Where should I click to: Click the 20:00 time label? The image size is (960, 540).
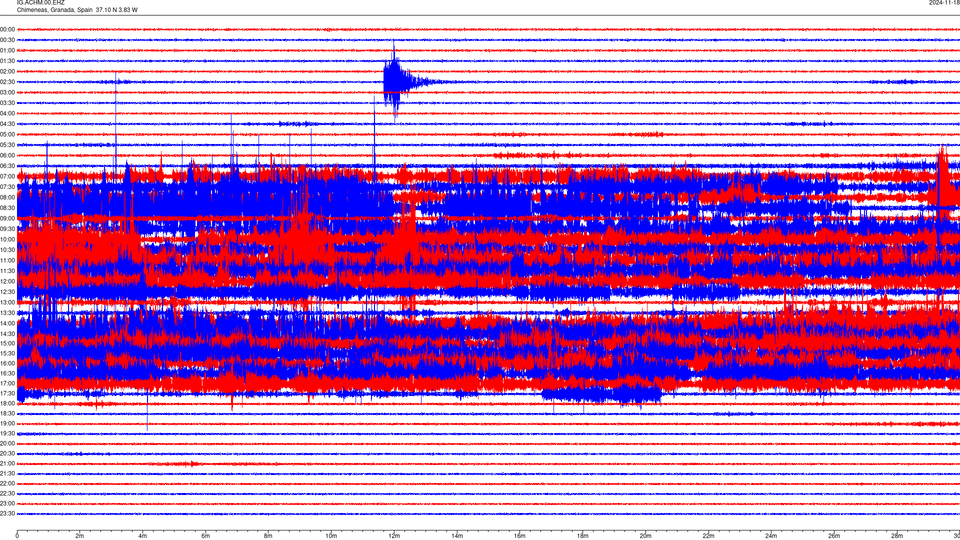[7, 444]
